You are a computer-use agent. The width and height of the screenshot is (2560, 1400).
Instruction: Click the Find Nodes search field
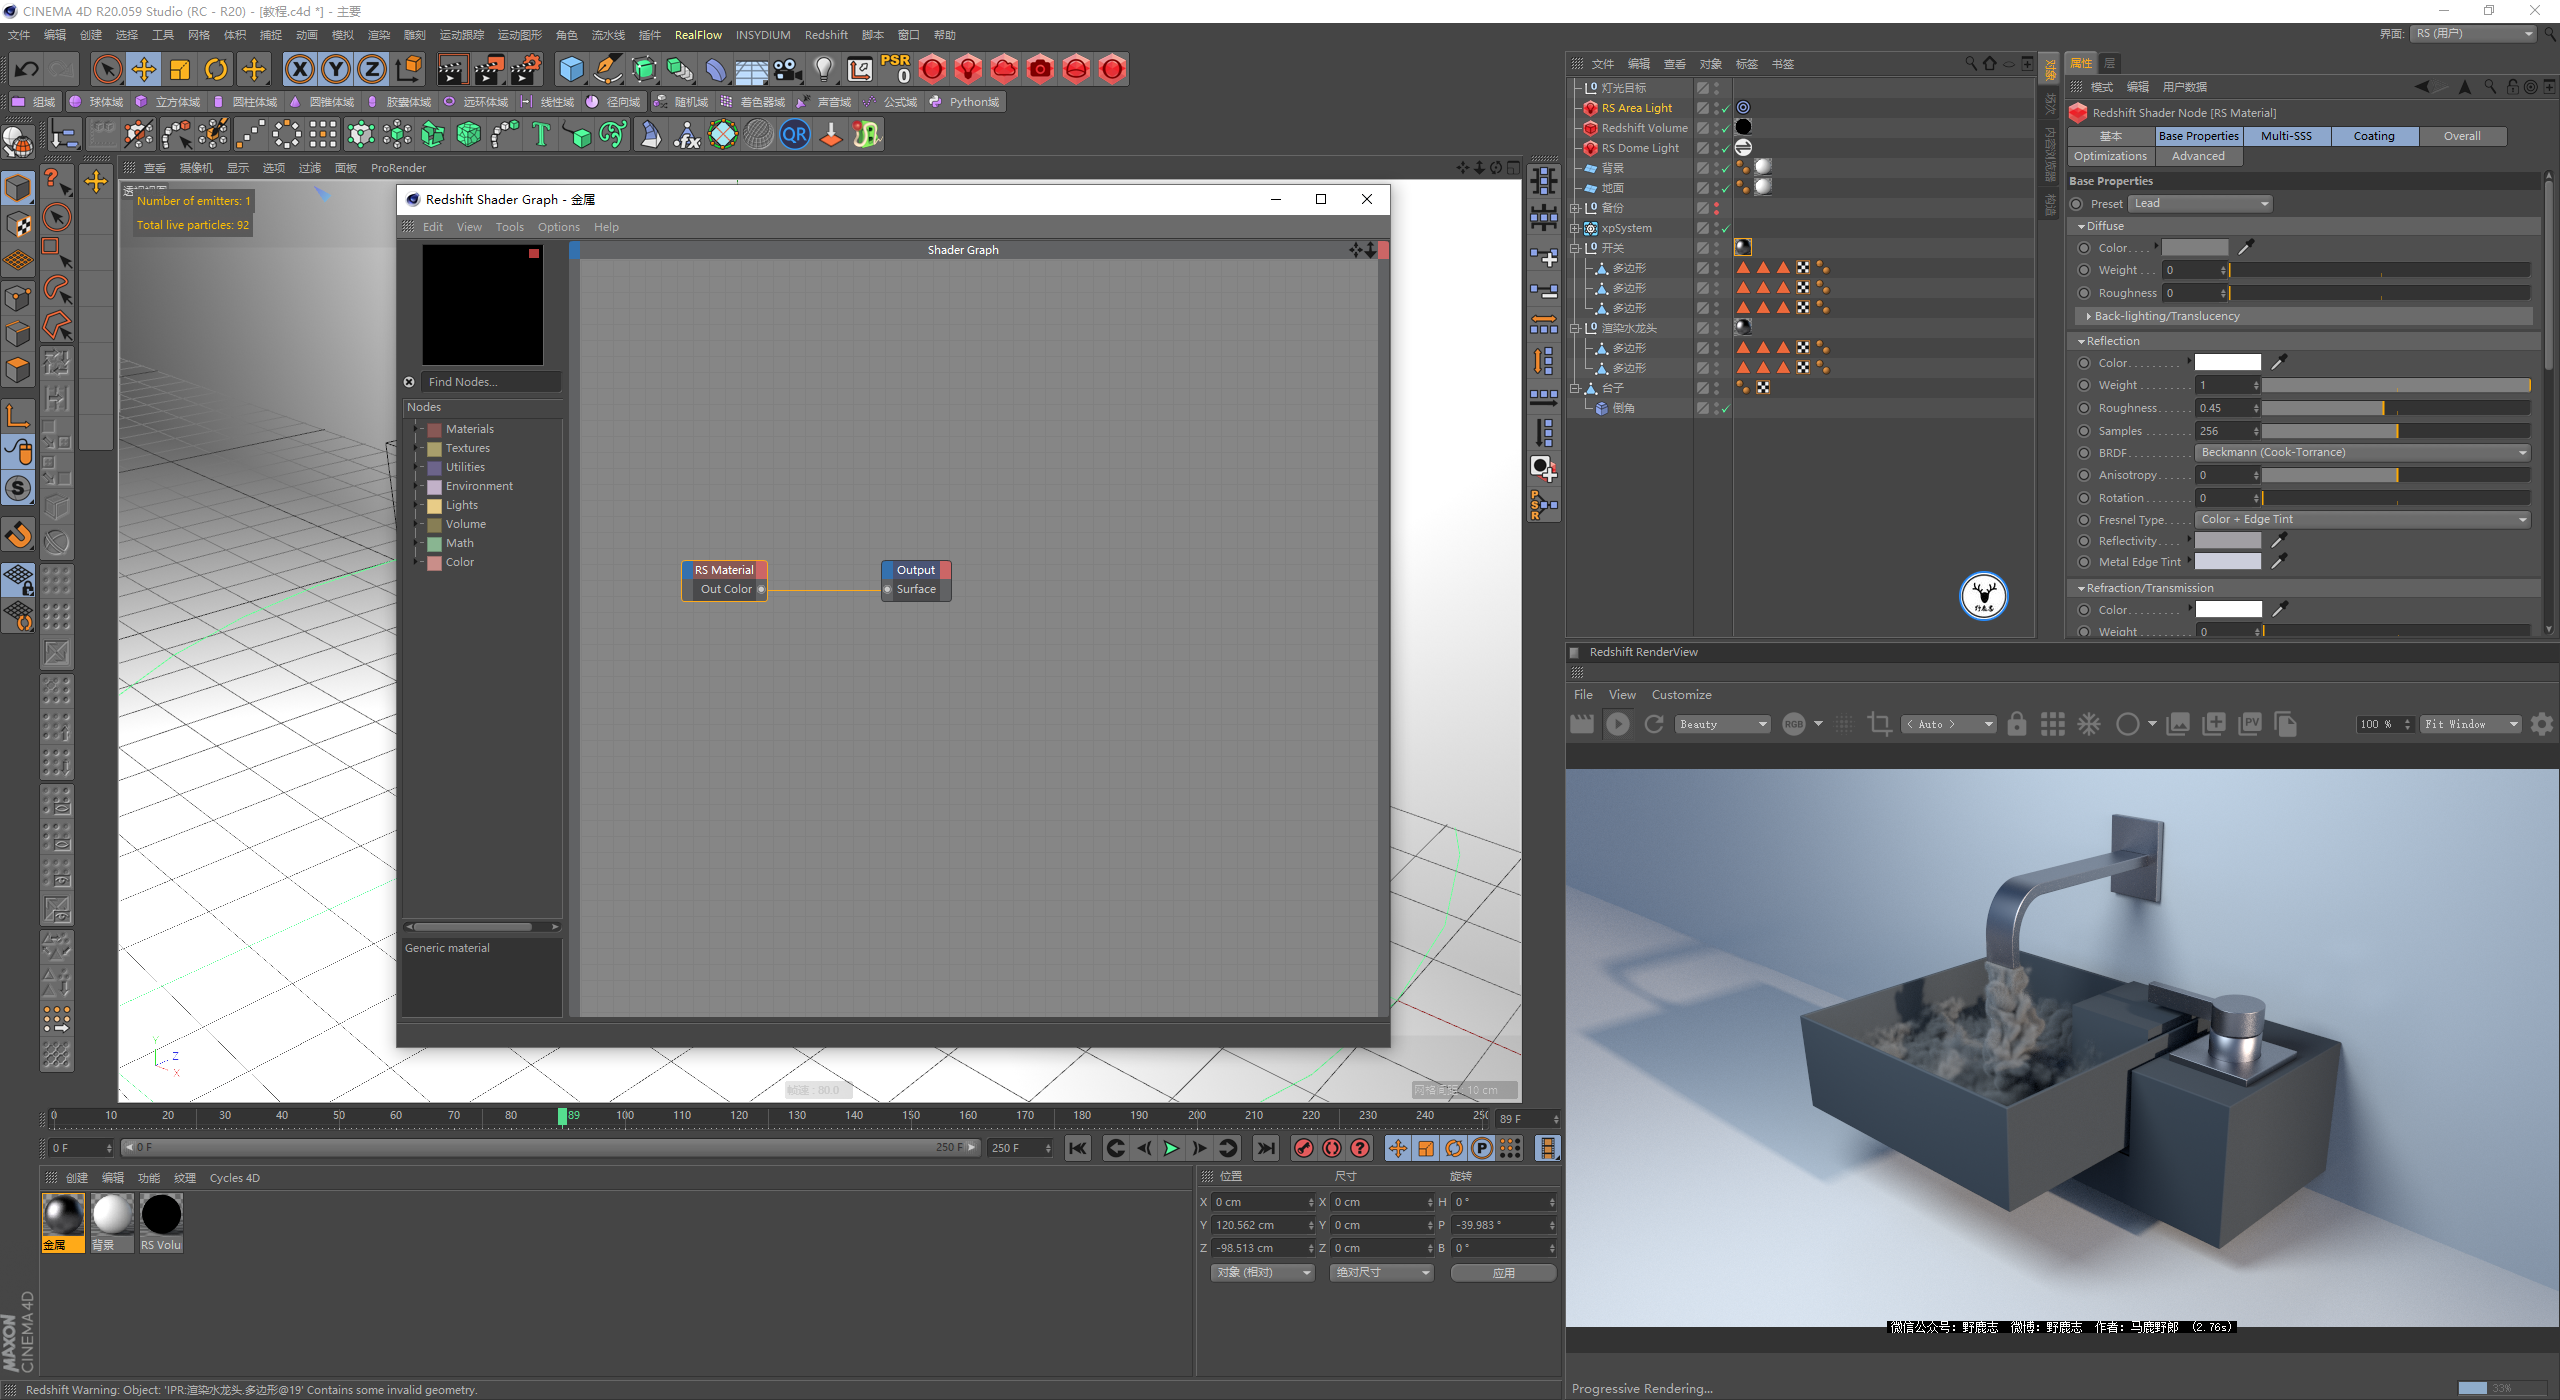[490, 382]
